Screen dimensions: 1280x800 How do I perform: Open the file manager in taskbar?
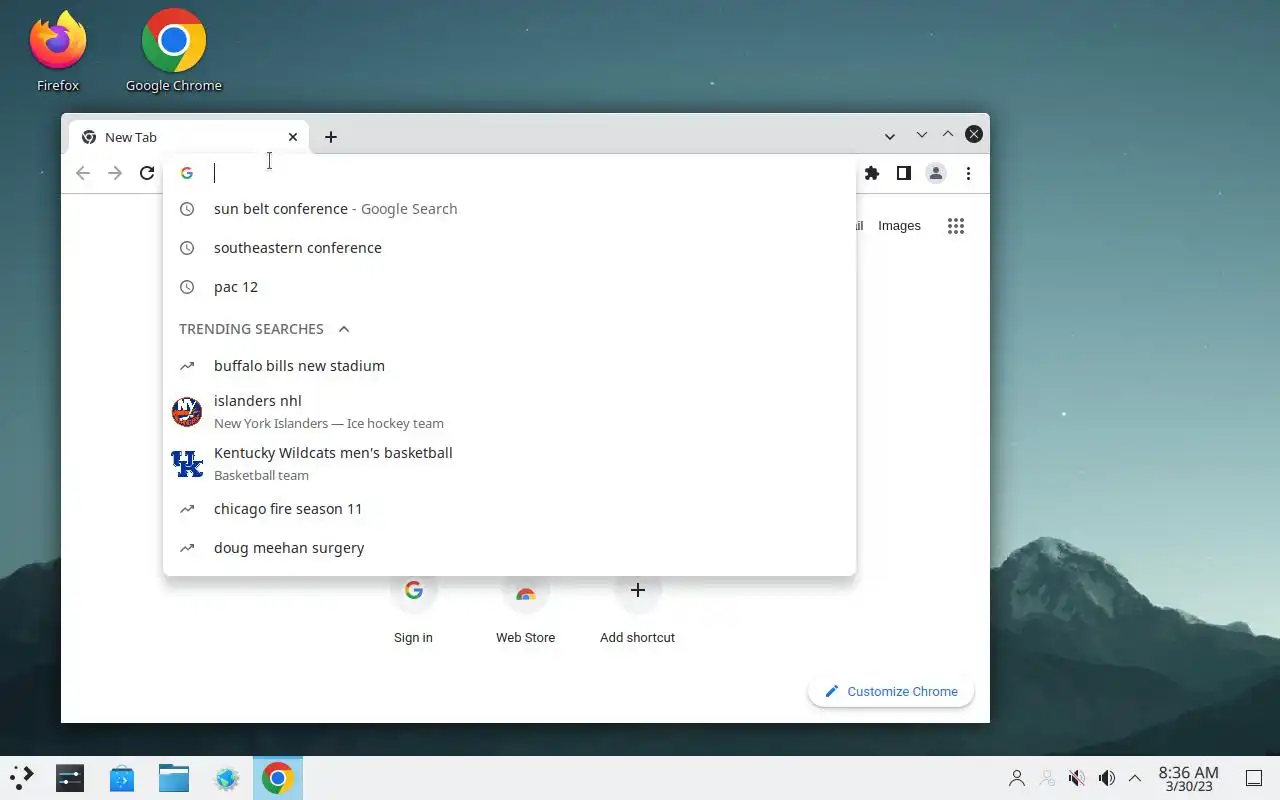click(x=174, y=778)
